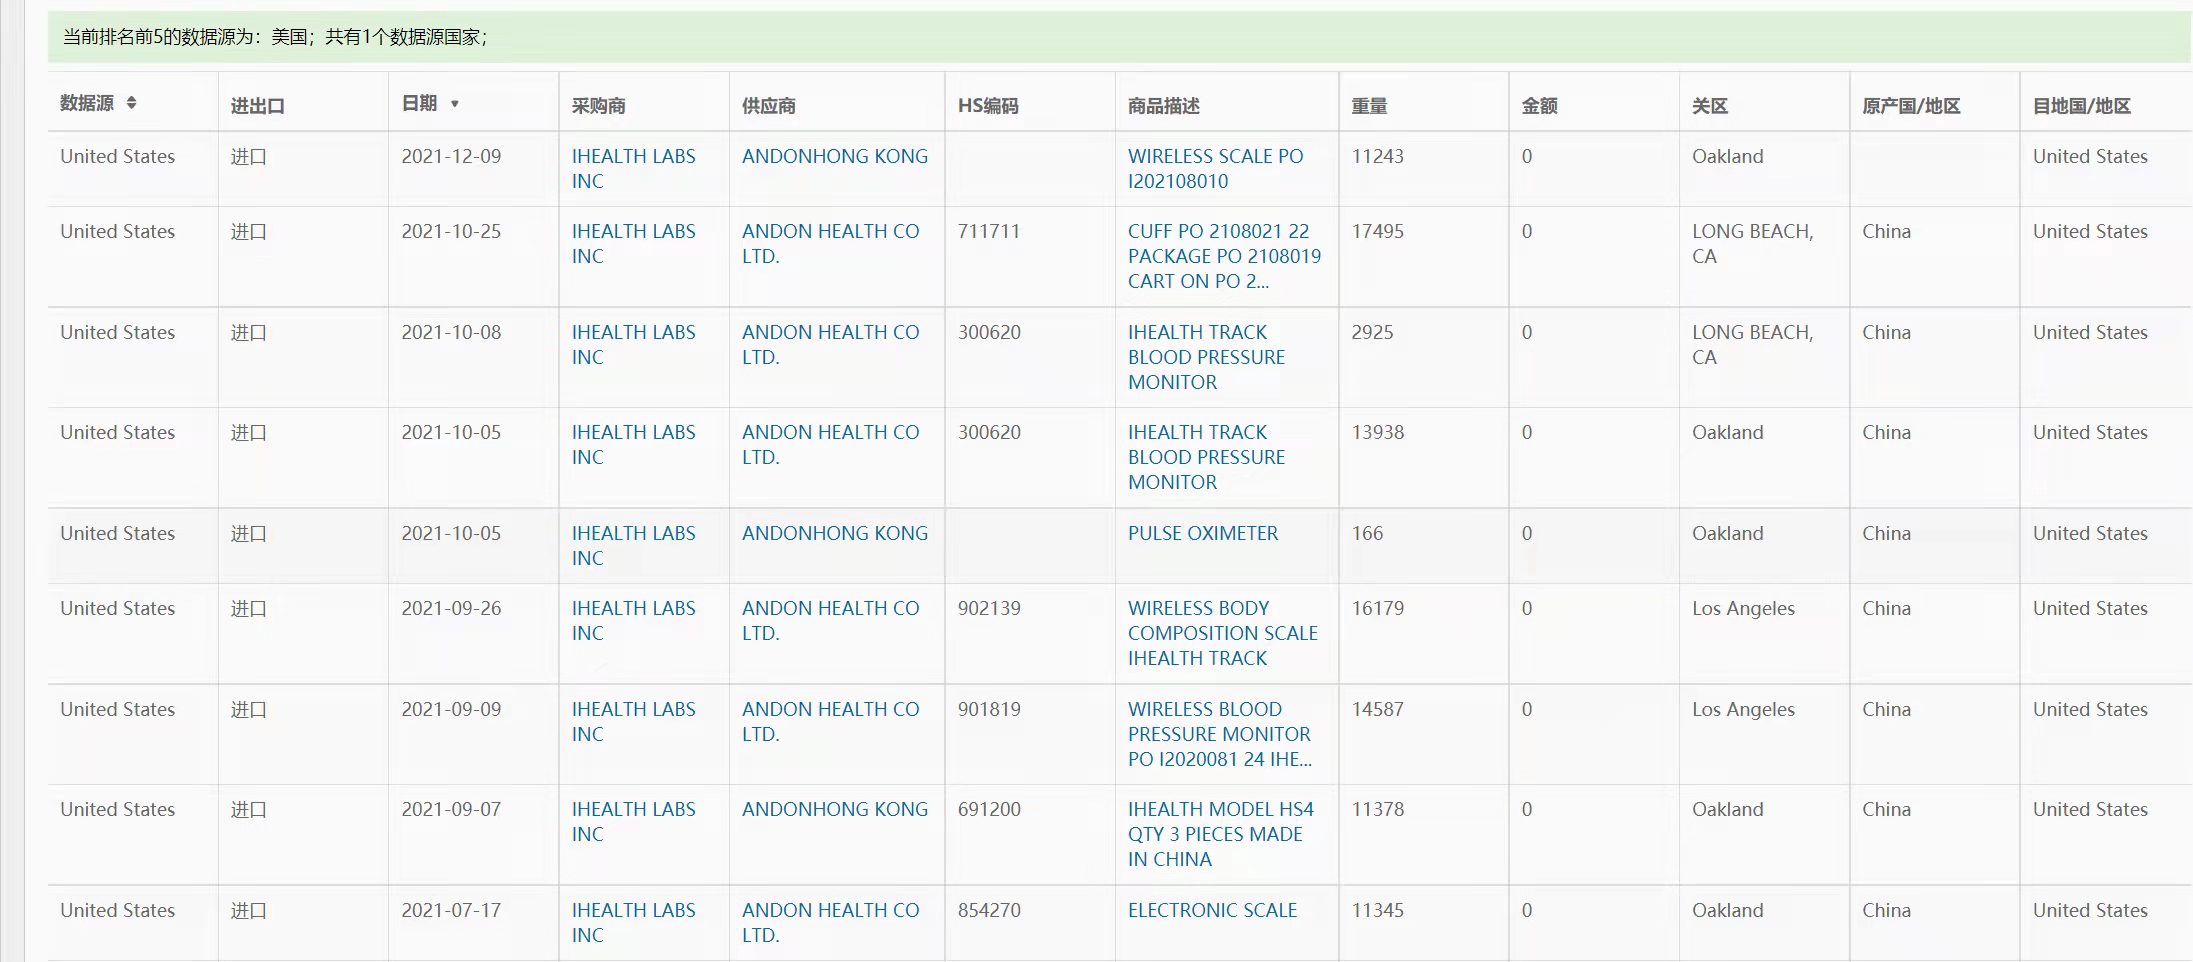Image resolution: width=2193 pixels, height=962 pixels.
Task: Open buyer IHEALTH LABS INC in 2021-10-08 row
Action: (x=633, y=345)
